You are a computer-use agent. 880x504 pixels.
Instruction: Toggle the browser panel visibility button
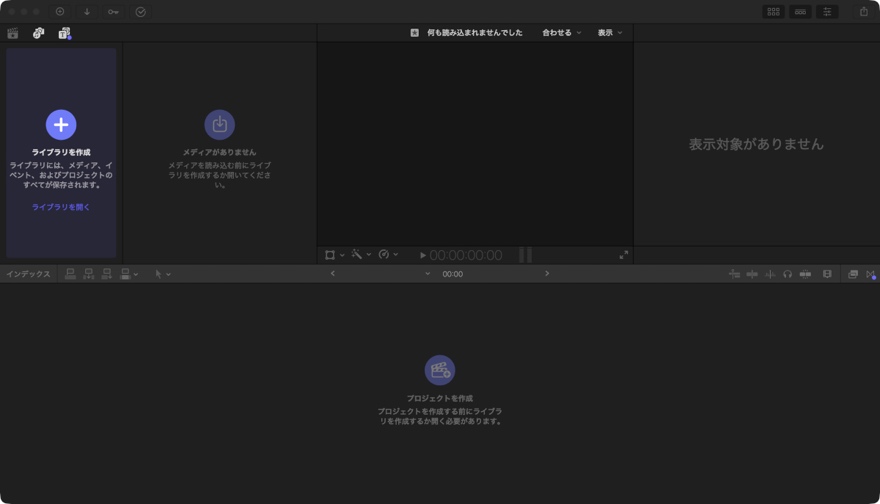773,12
